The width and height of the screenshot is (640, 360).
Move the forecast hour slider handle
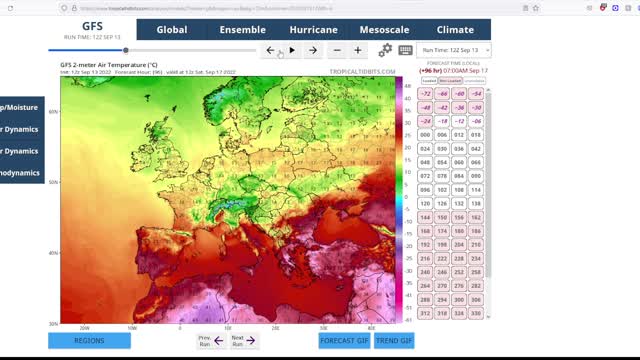pos(126,50)
